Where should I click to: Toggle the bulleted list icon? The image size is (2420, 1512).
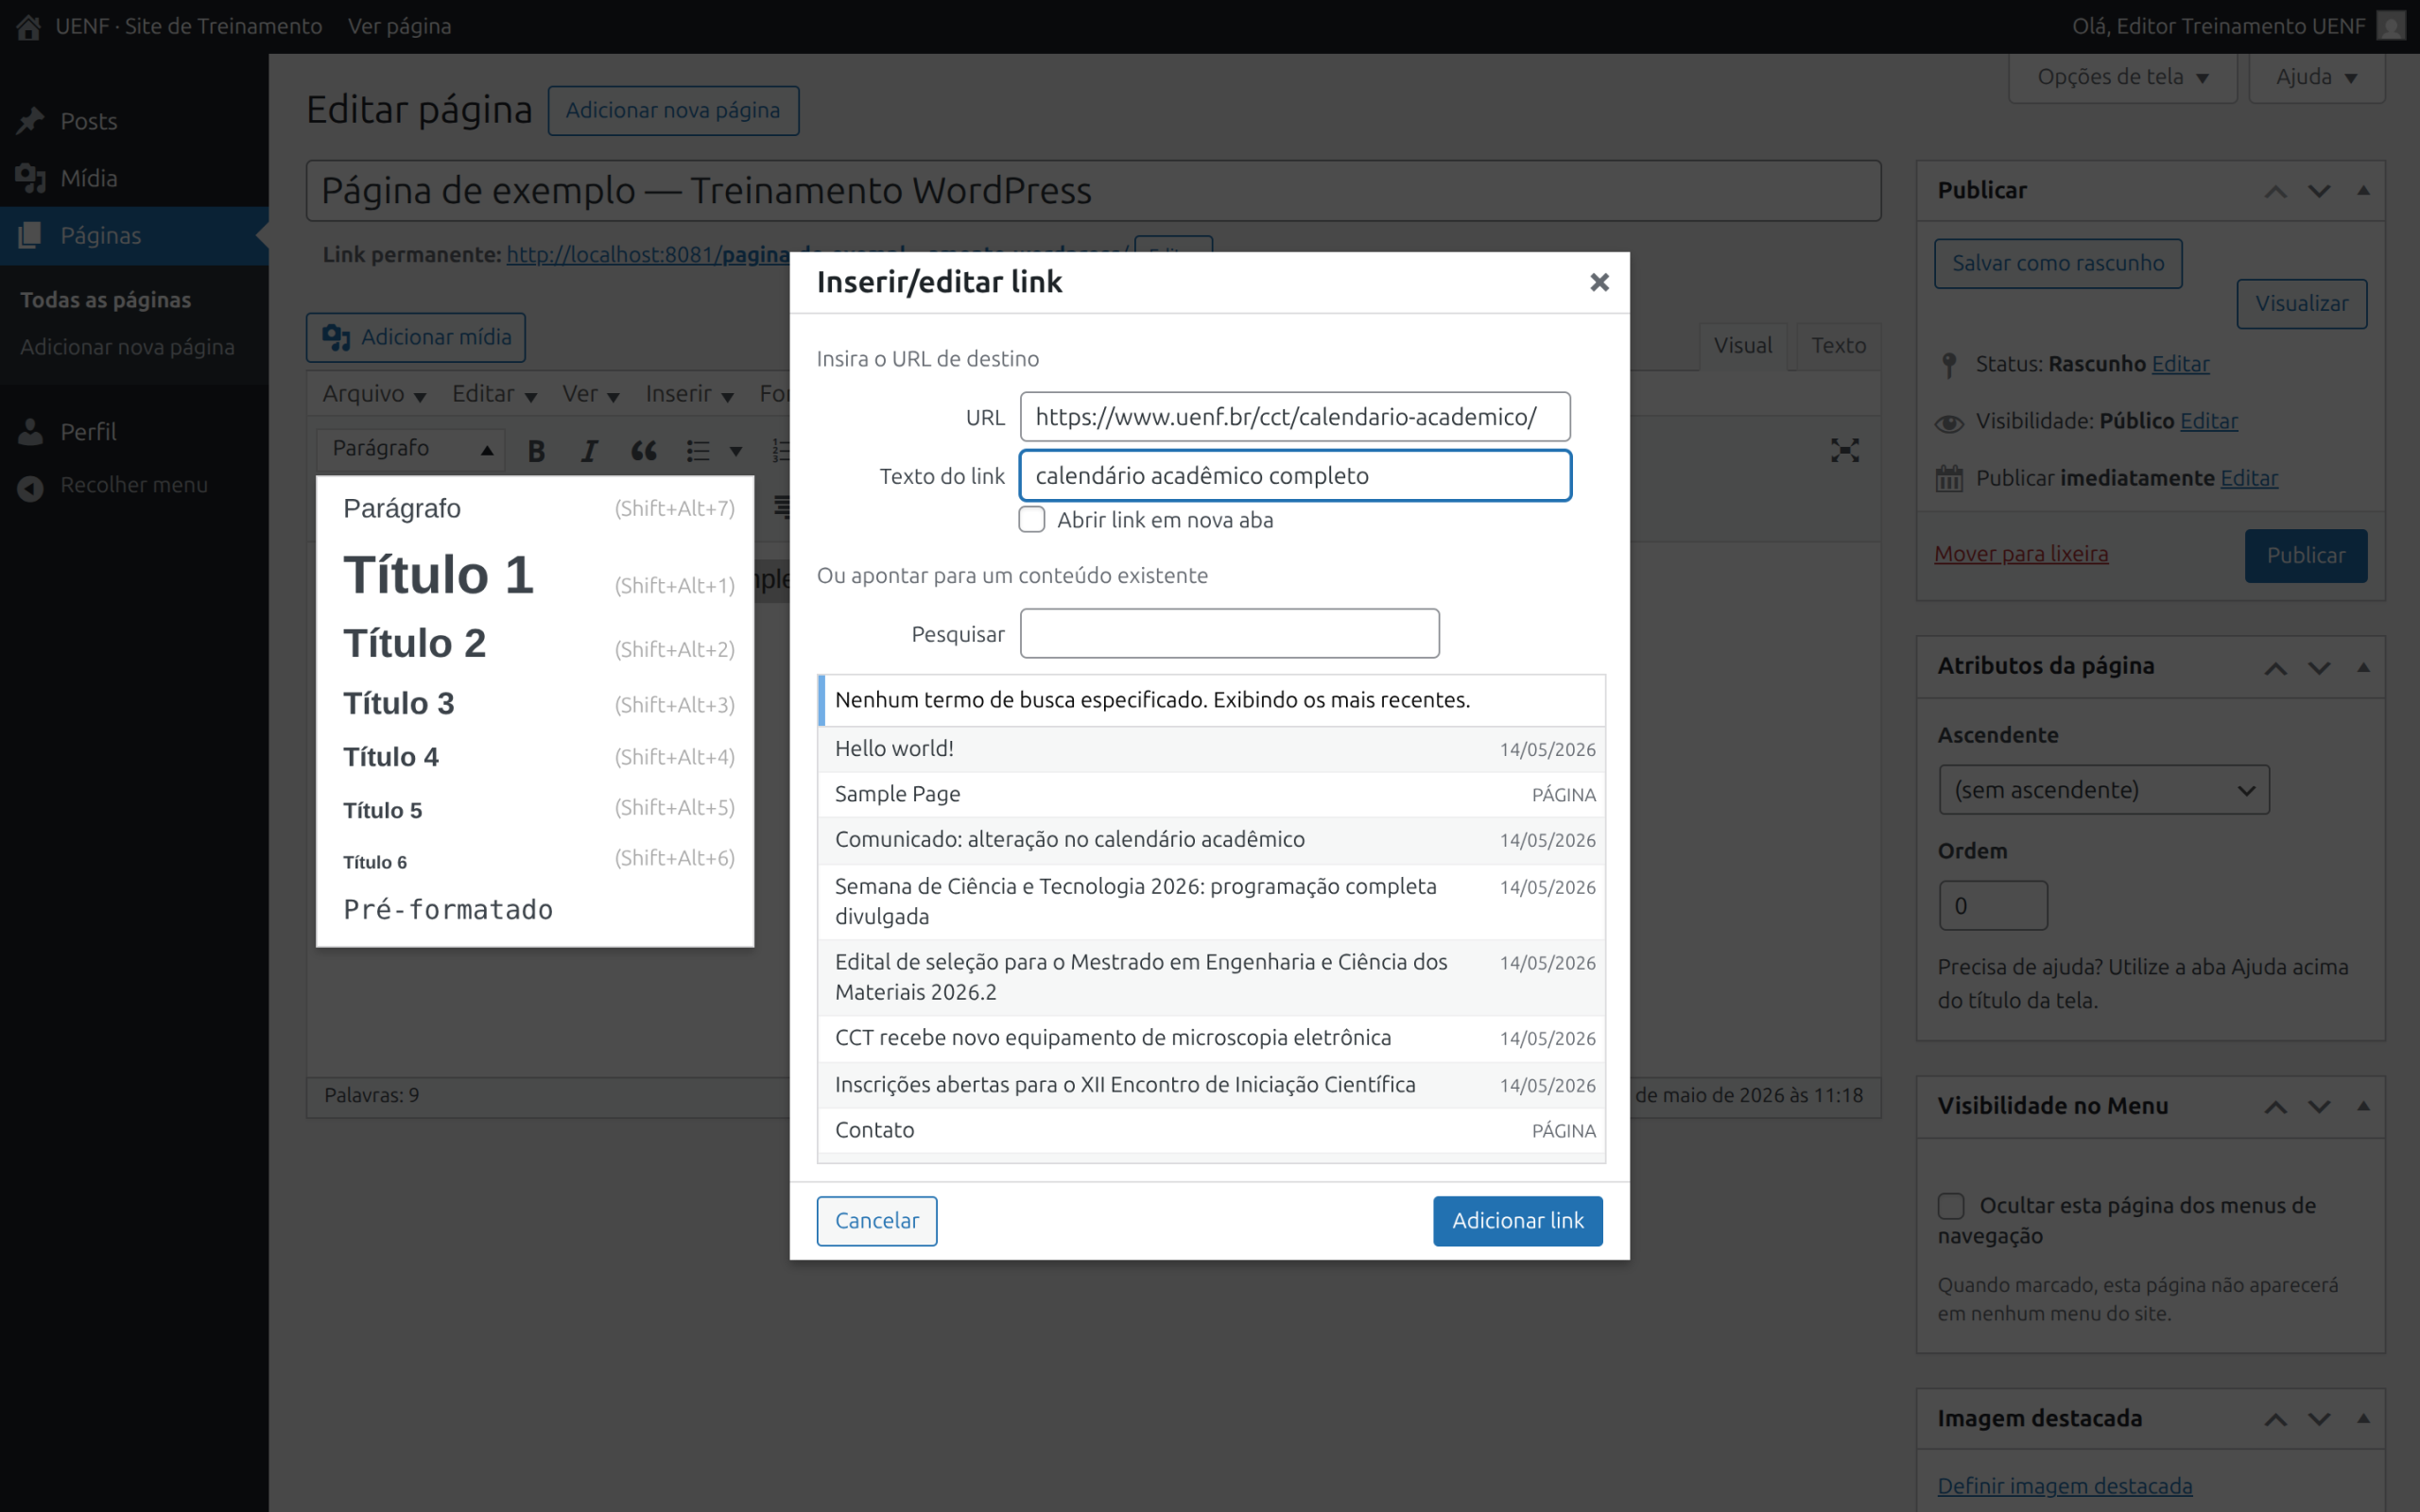(698, 451)
